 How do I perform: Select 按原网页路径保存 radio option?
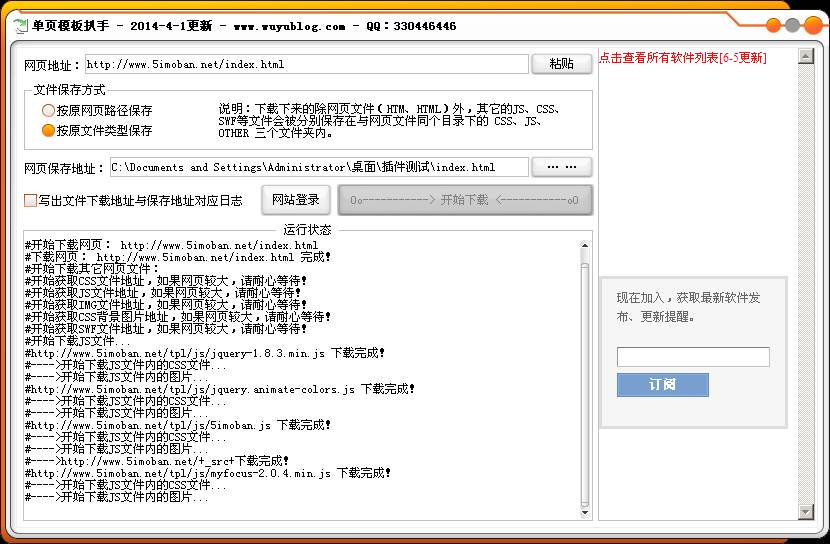[x=48, y=111]
